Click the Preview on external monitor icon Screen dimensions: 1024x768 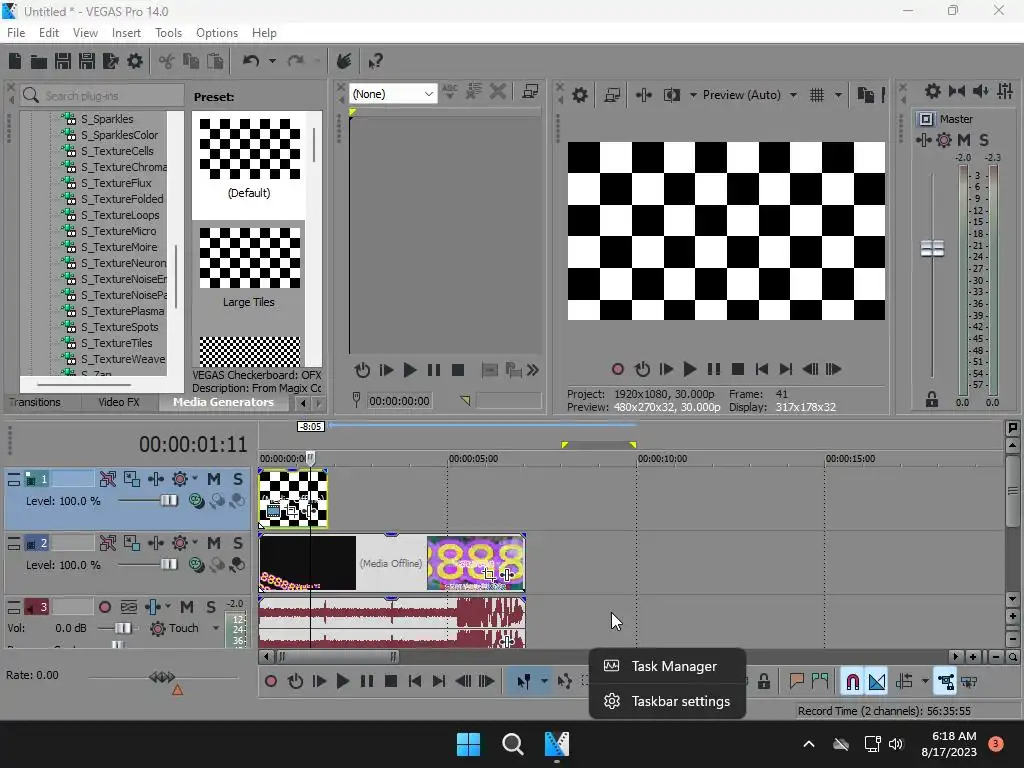[x=612, y=95]
